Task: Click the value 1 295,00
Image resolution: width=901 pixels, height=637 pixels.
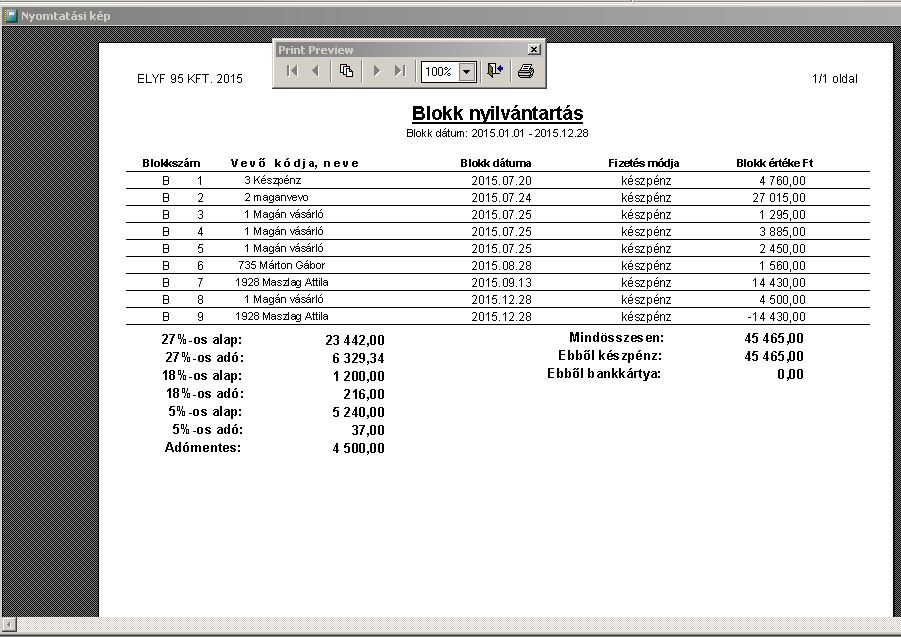Action: (x=782, y=215)
